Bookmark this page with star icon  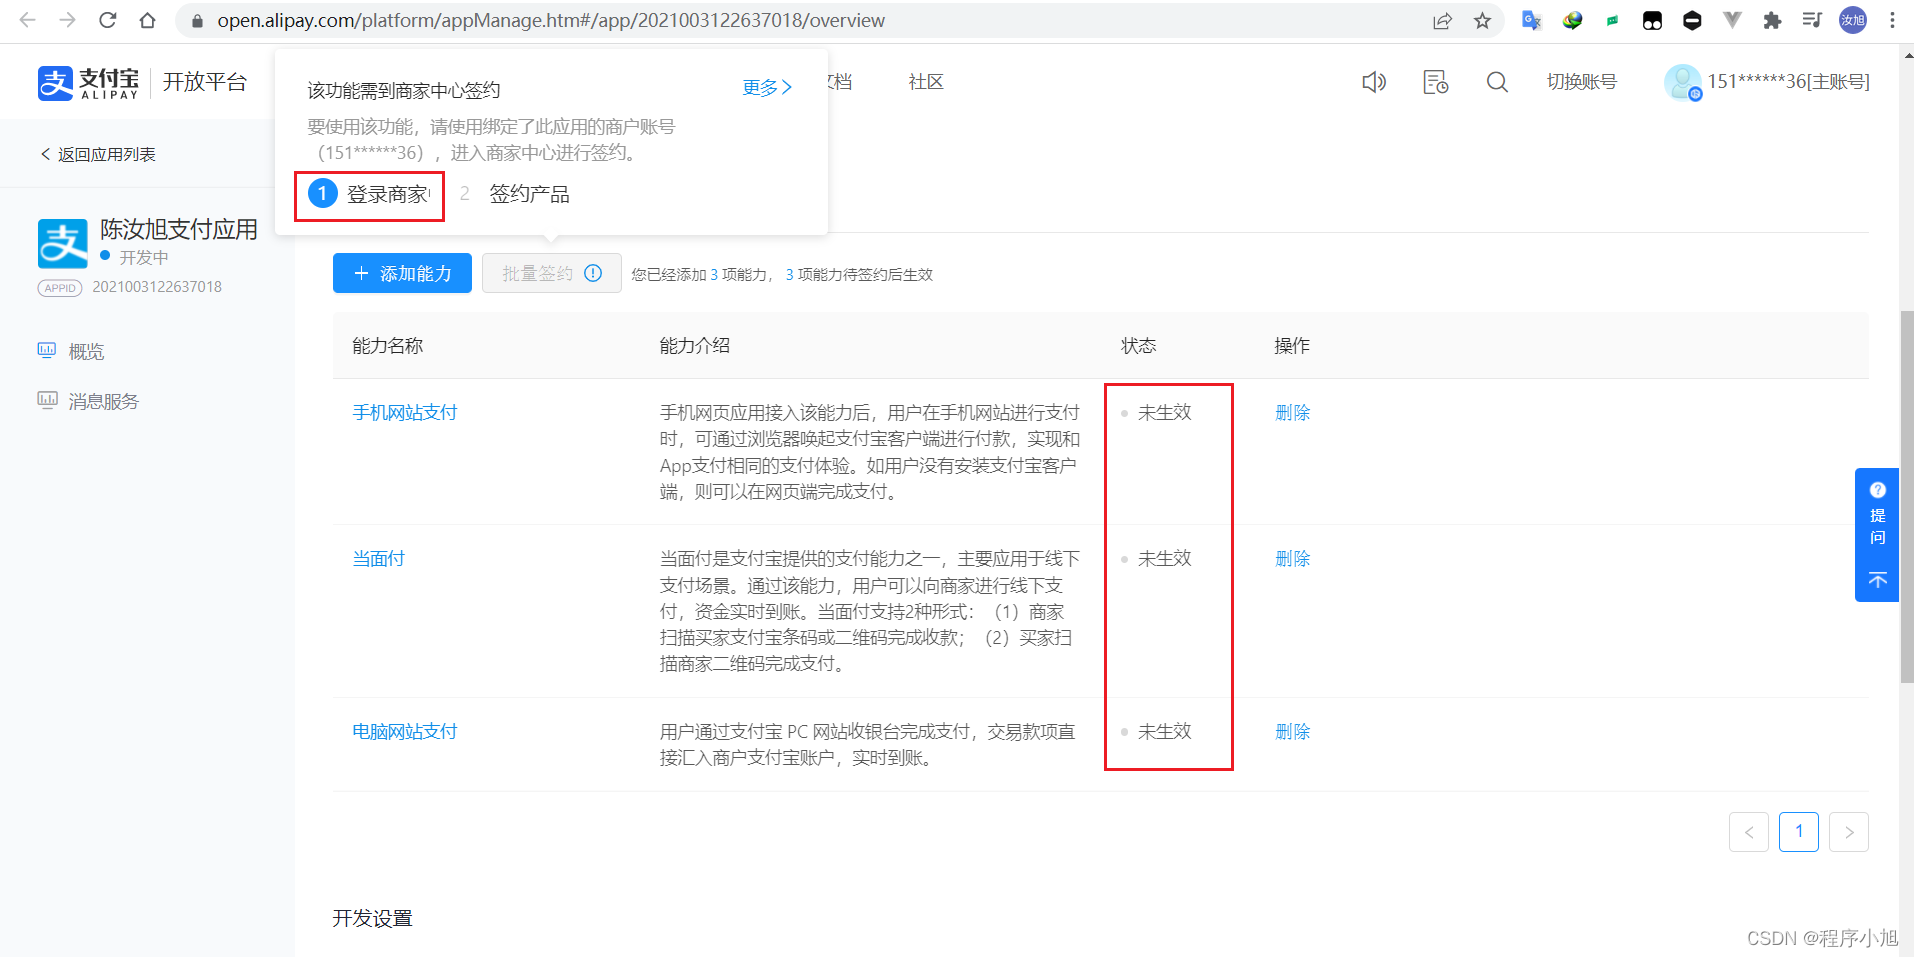coord(1482,20)
